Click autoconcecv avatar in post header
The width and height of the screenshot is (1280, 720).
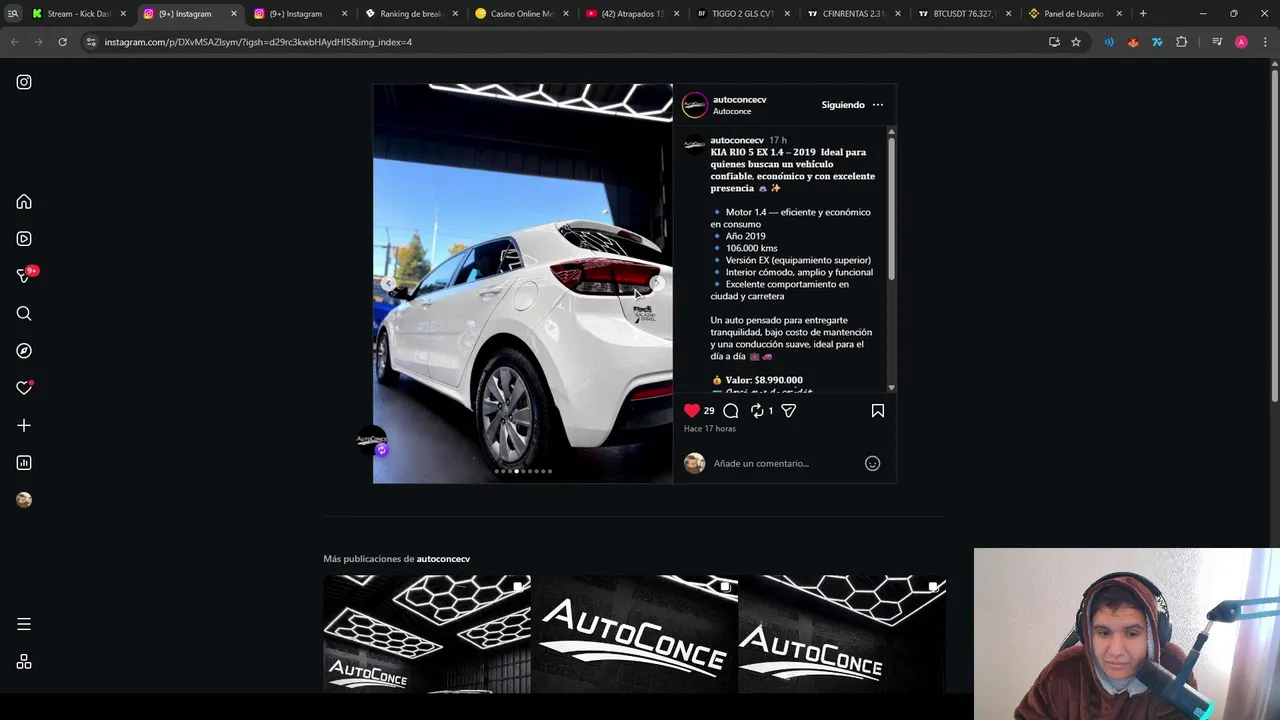tap(695, 105)
